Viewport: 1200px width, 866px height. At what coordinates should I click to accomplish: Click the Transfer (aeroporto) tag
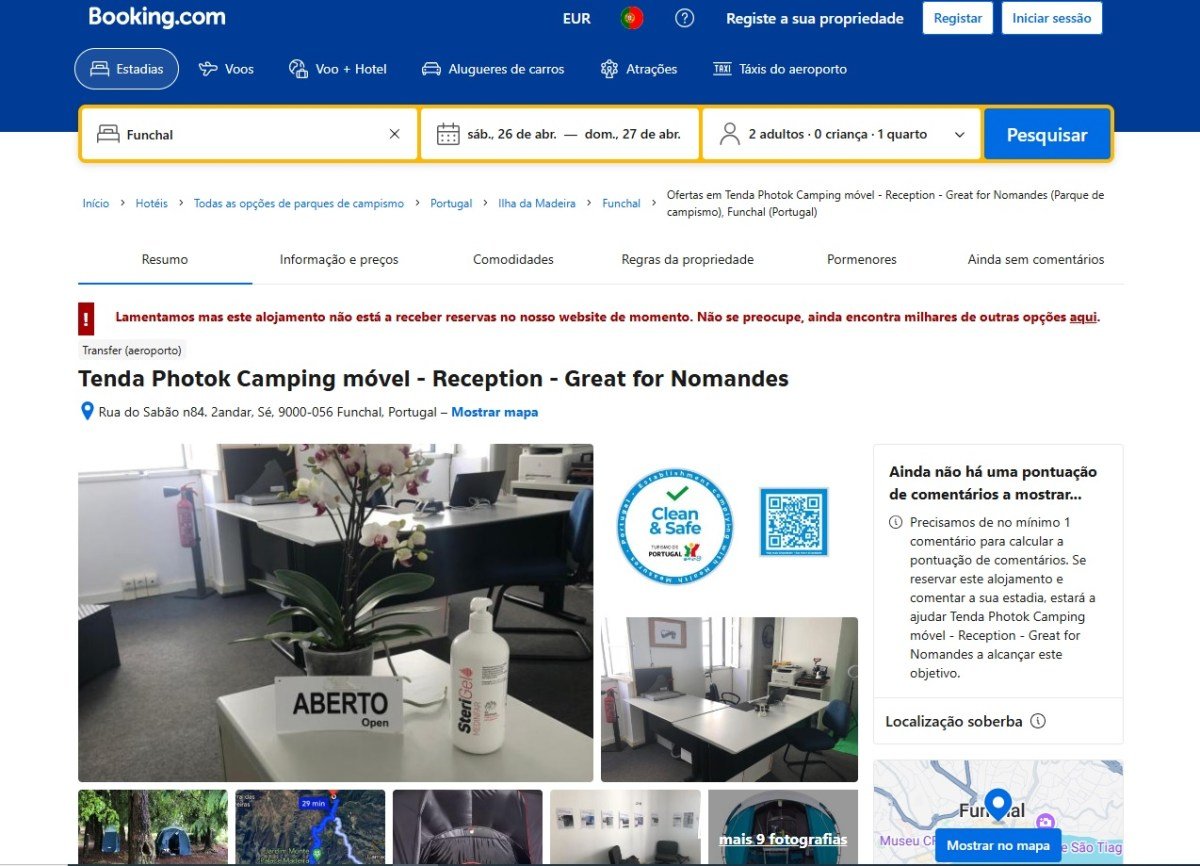pyautogui.click(x=132, y=351)
